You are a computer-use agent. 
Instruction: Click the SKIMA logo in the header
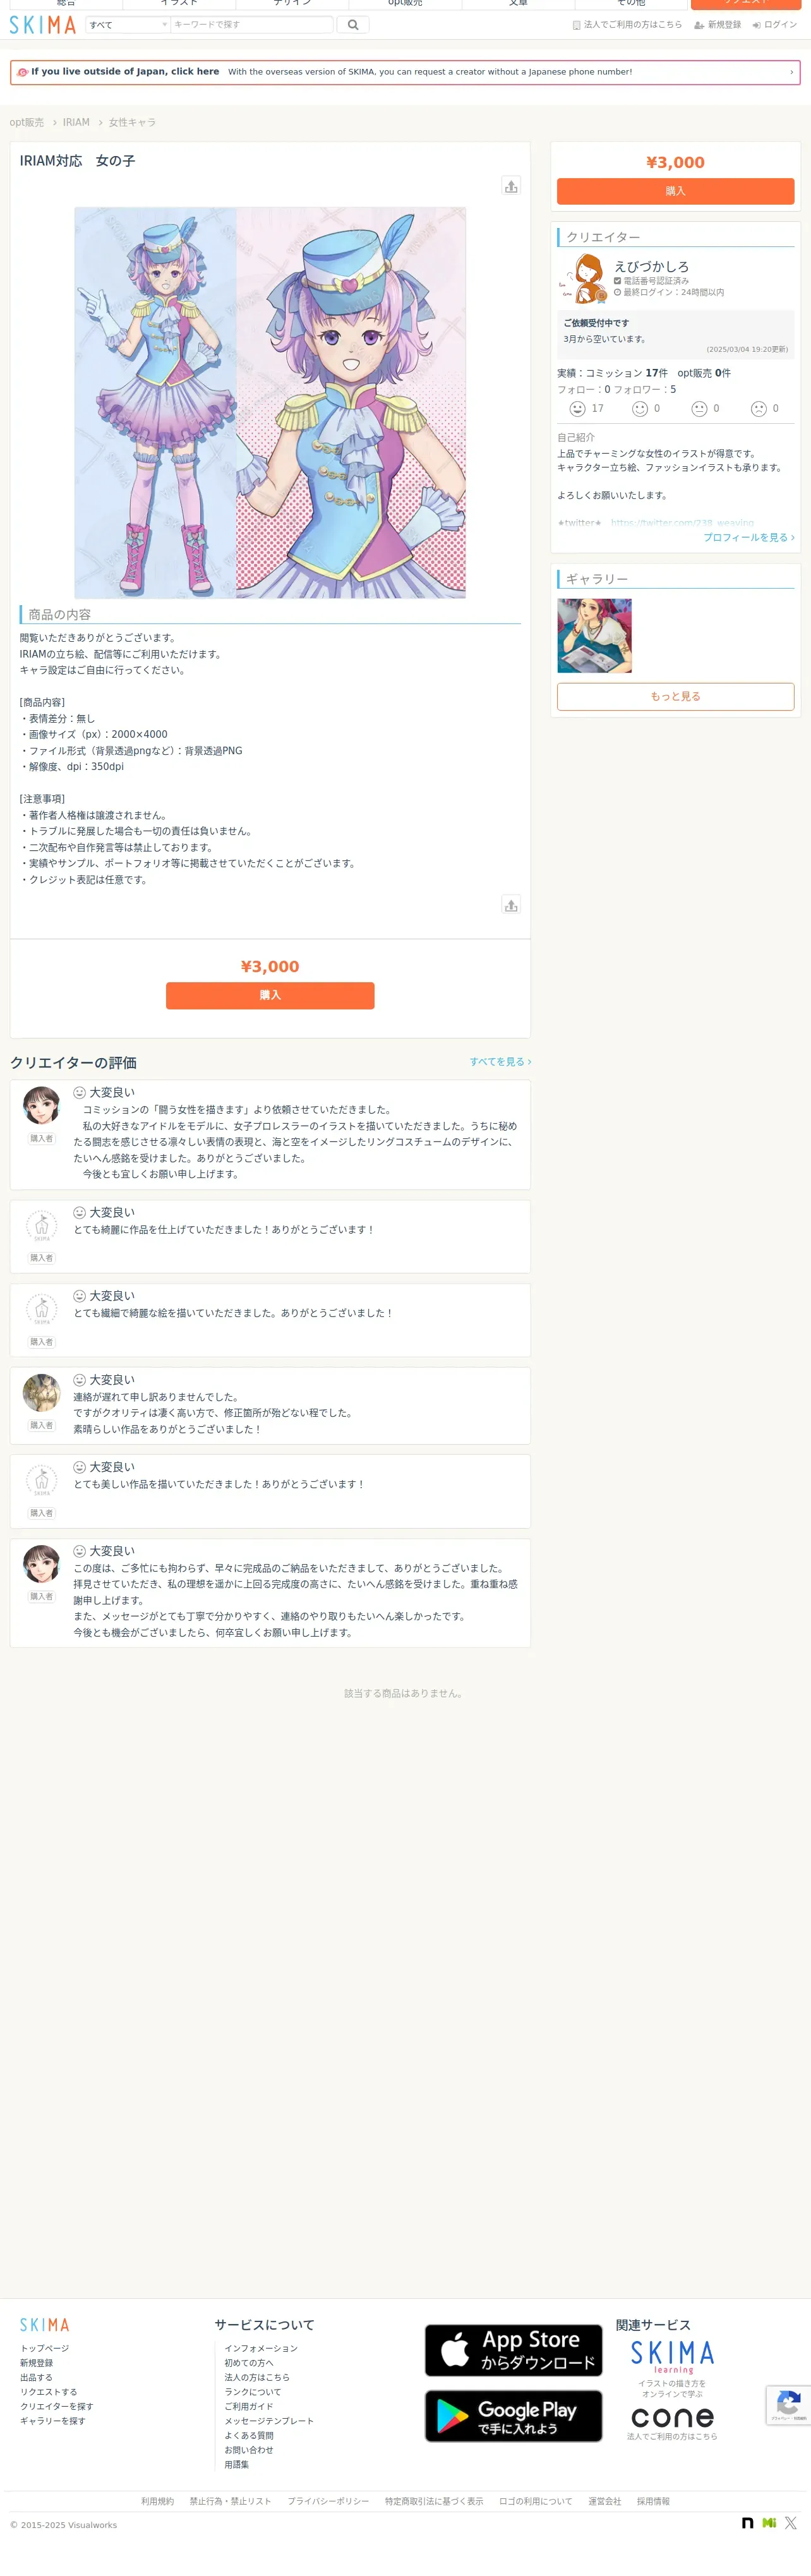click(43, 25)
